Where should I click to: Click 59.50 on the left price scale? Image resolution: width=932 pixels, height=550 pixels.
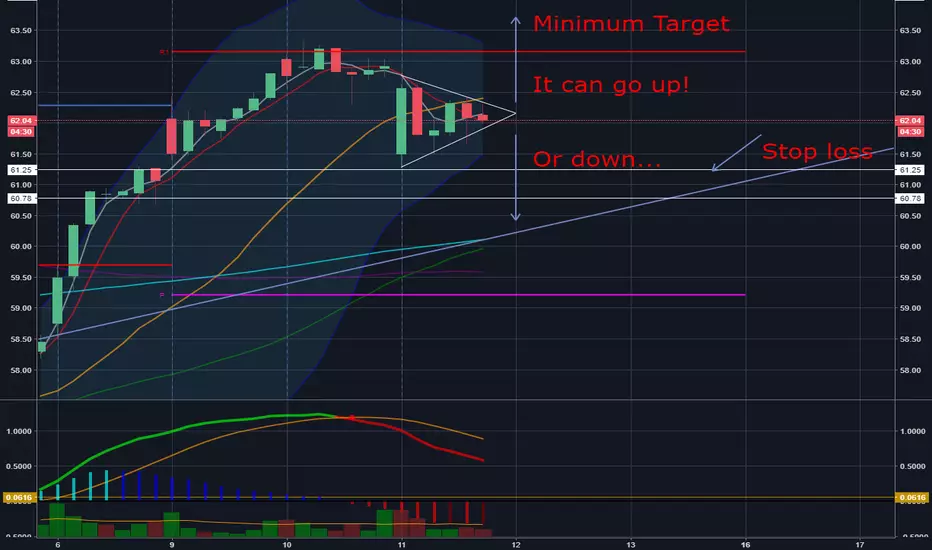[21, 278]
